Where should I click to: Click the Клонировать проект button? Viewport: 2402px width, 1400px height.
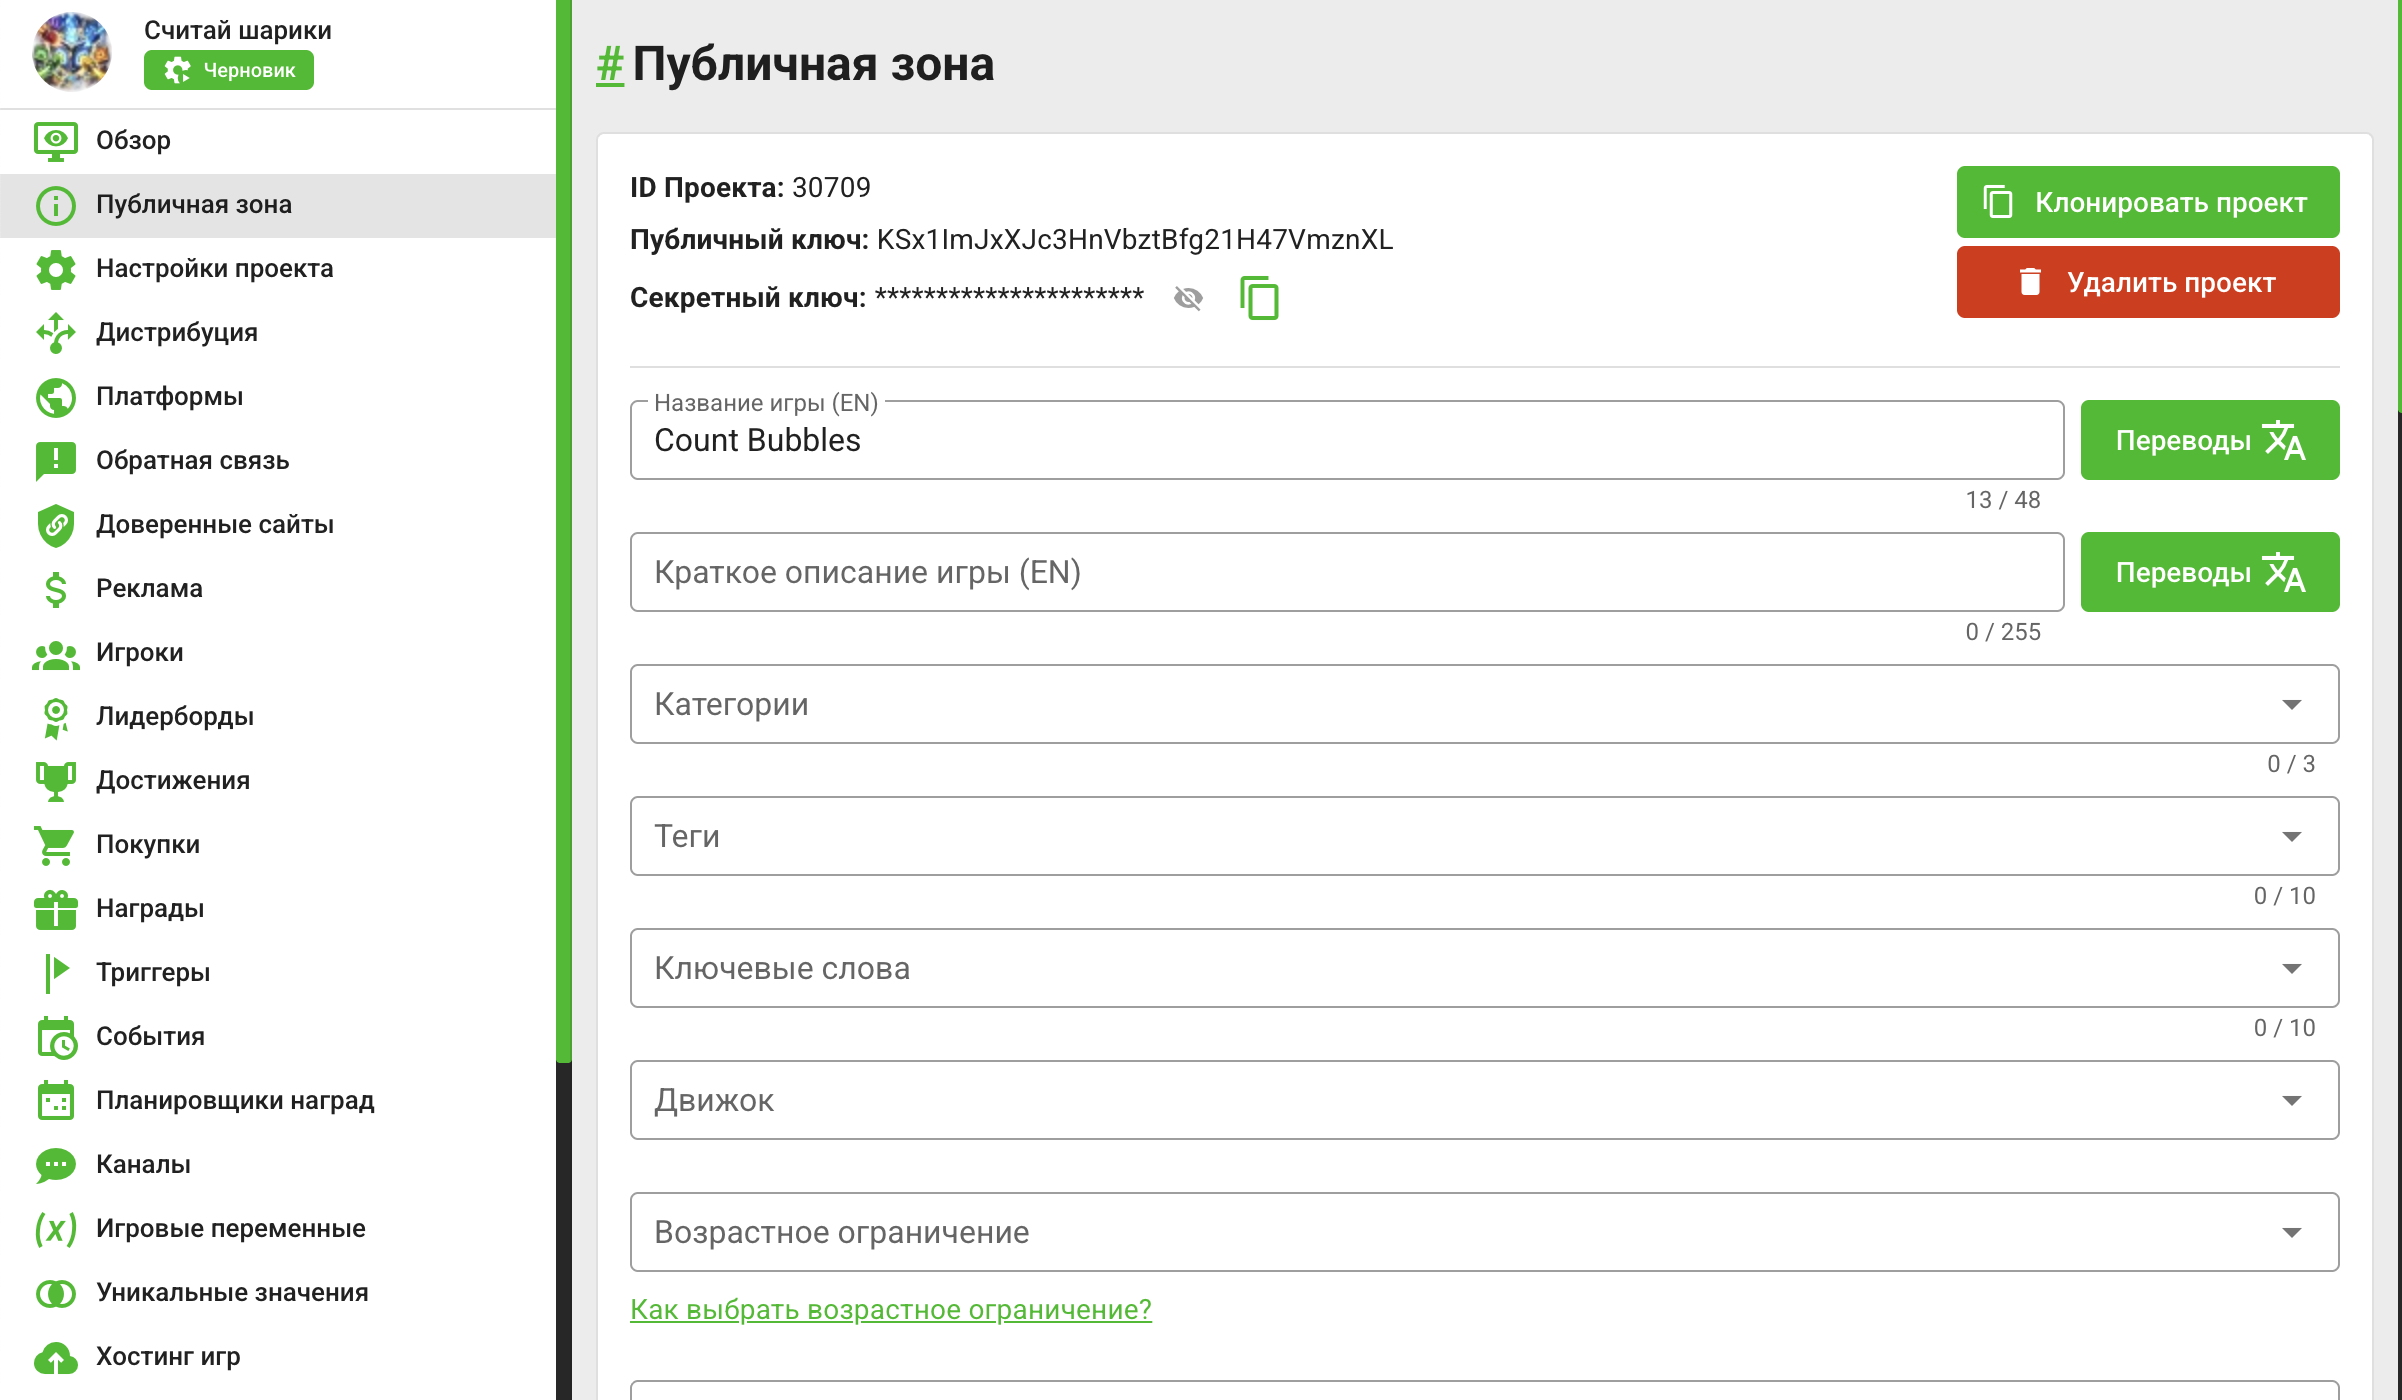pyautogui.click(x=2148, y=202)
